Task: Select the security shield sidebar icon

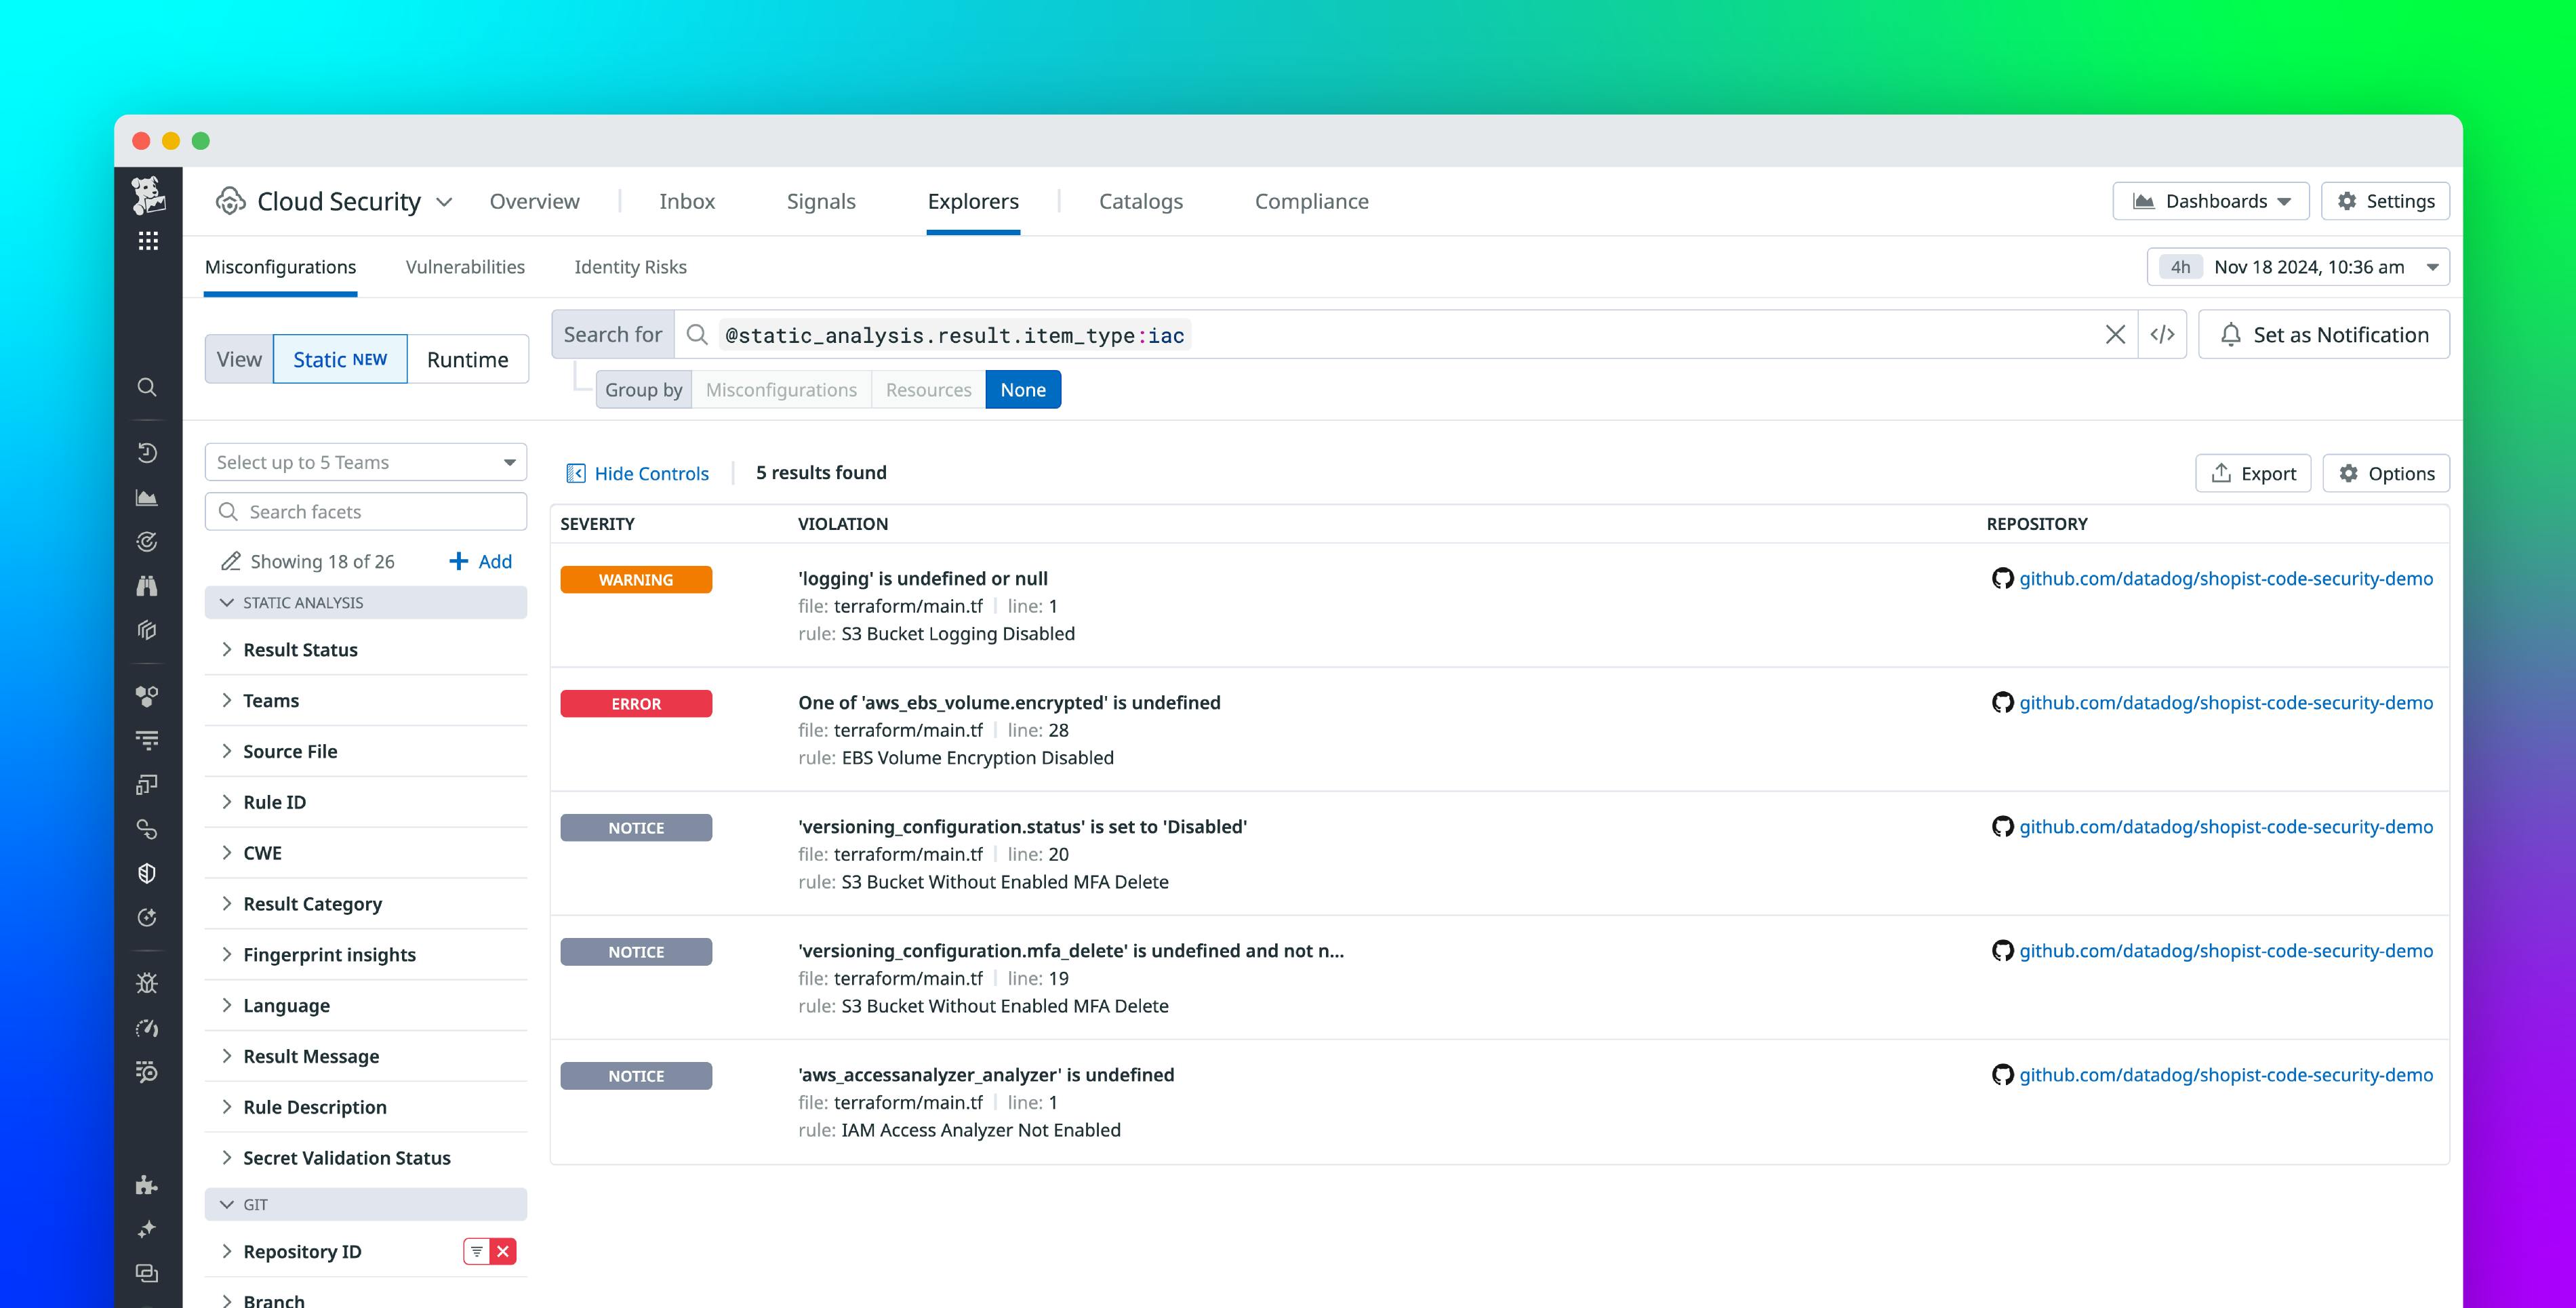Action: click(147, 873)
